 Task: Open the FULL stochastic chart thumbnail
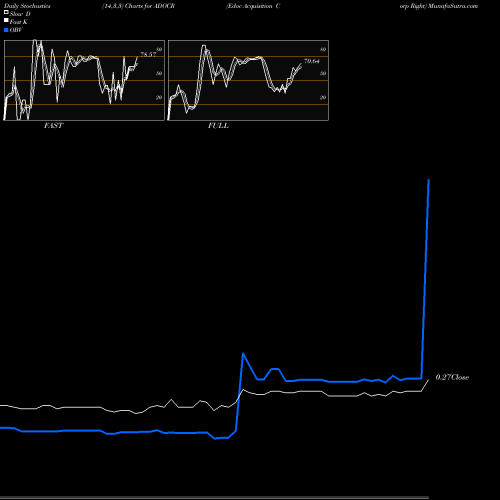point(248,80)
